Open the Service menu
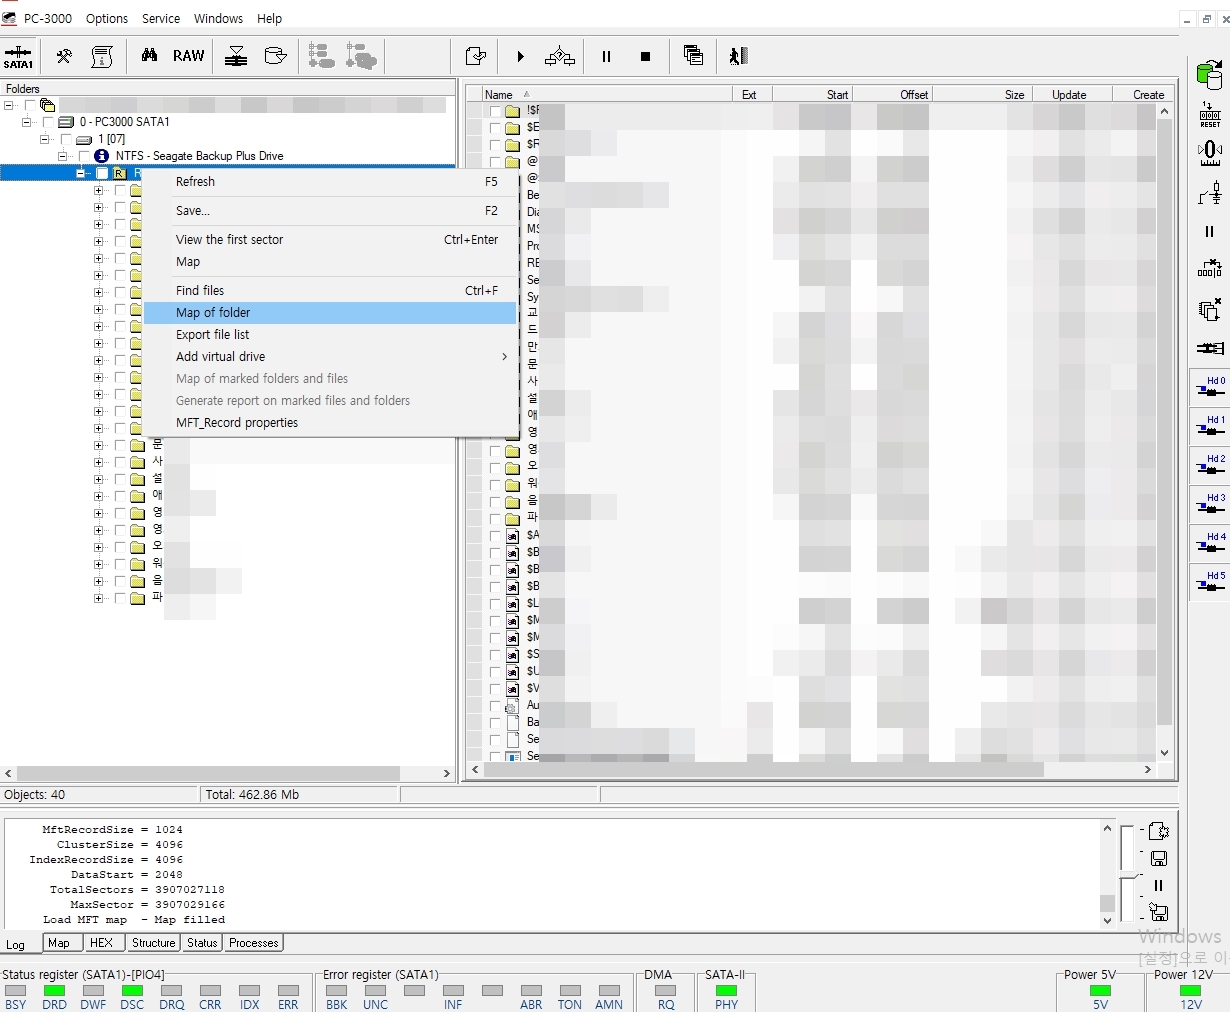Viewport: 1230px width, 1012px height. (x=161, y=19)
